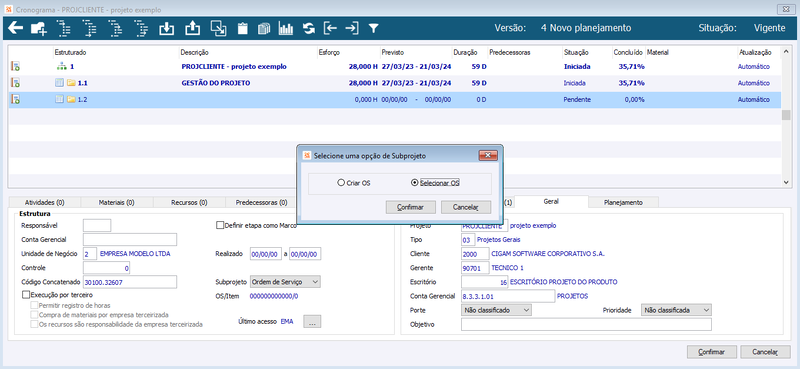Click the add folder icon in toolbar
This screenshot has width=800, height=369.
click(39, 29)
